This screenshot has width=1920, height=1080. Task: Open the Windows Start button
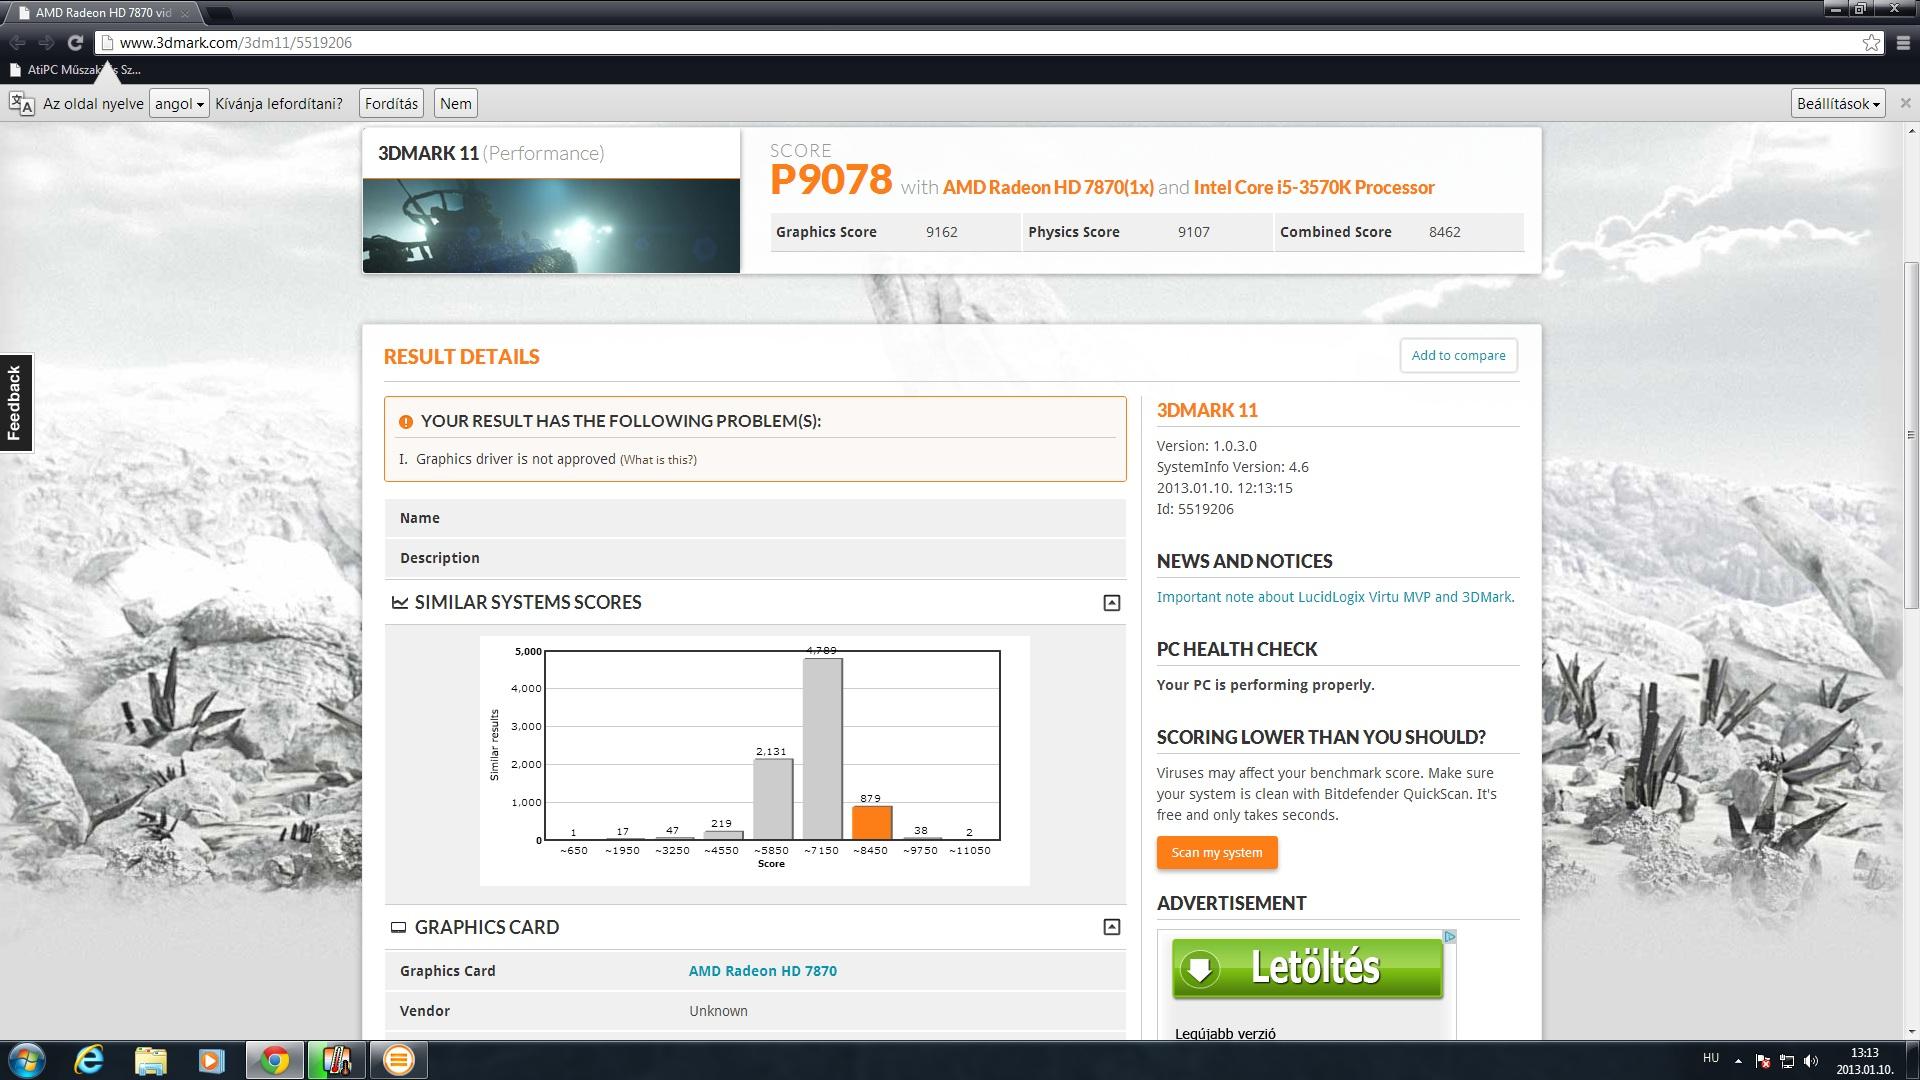27,1060
